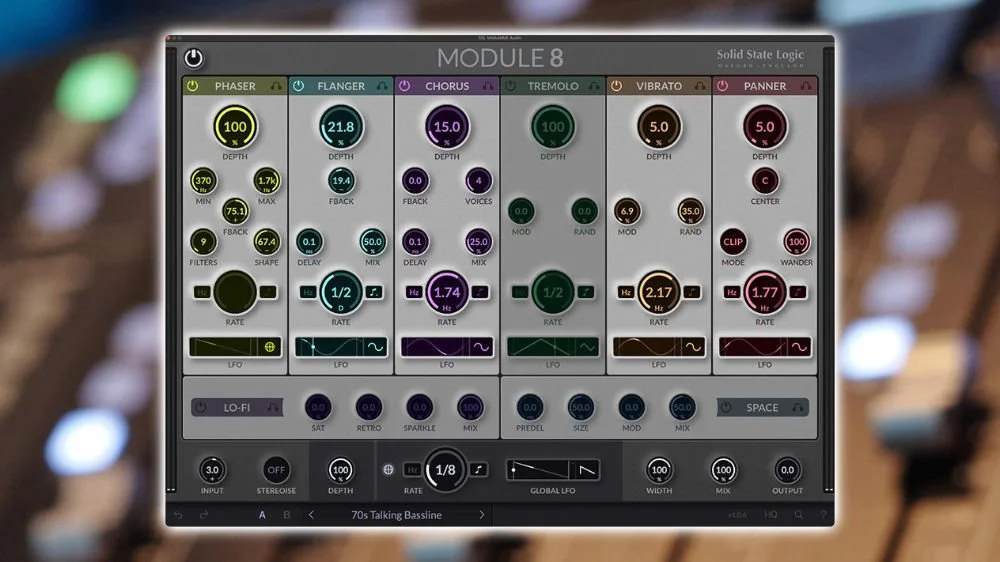Switch Flanger rate to Hz mode

click(x=308, y=292)
